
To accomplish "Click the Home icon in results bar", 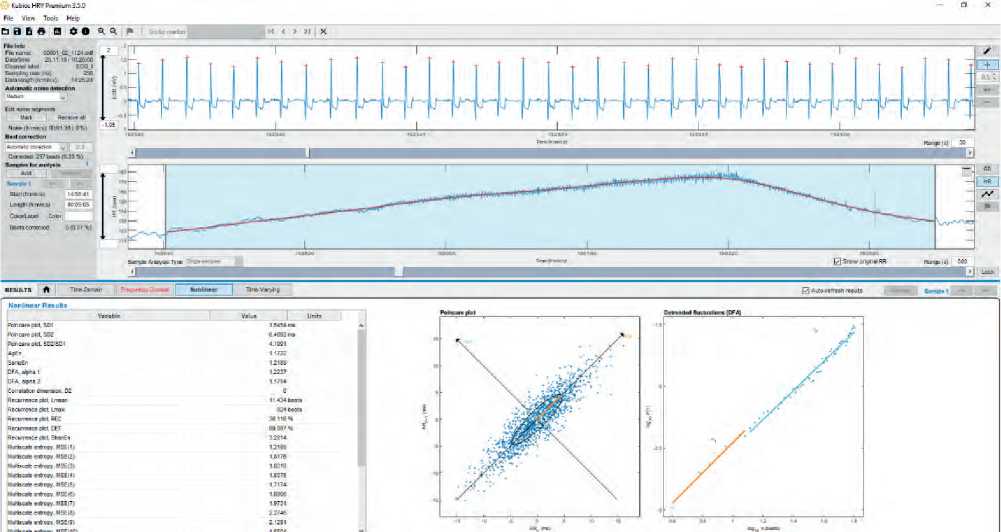I will tap(47, 290).
